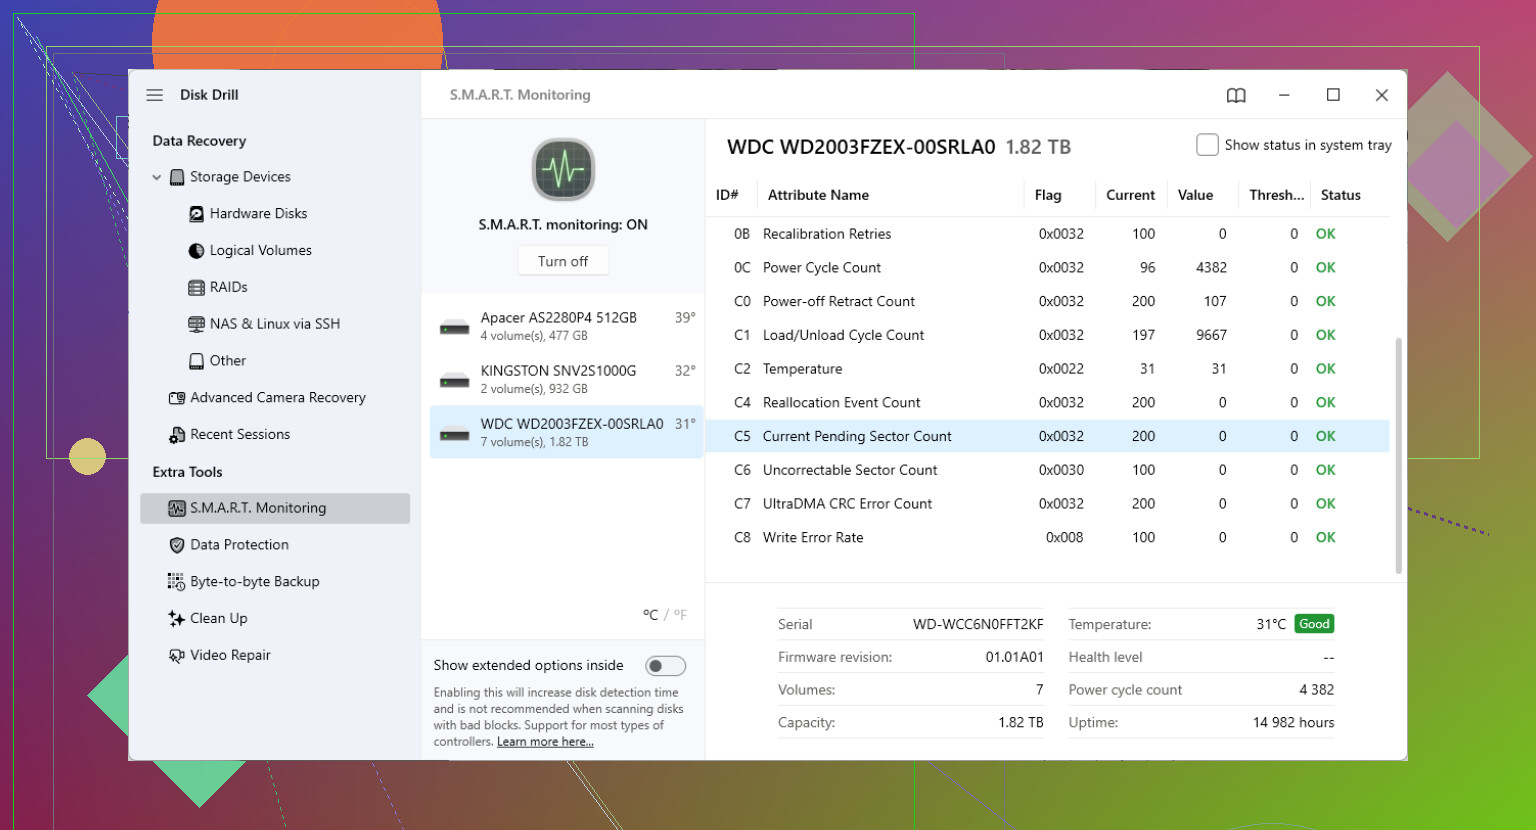Click the Logical Volumes pie icon

click(197, 251)
